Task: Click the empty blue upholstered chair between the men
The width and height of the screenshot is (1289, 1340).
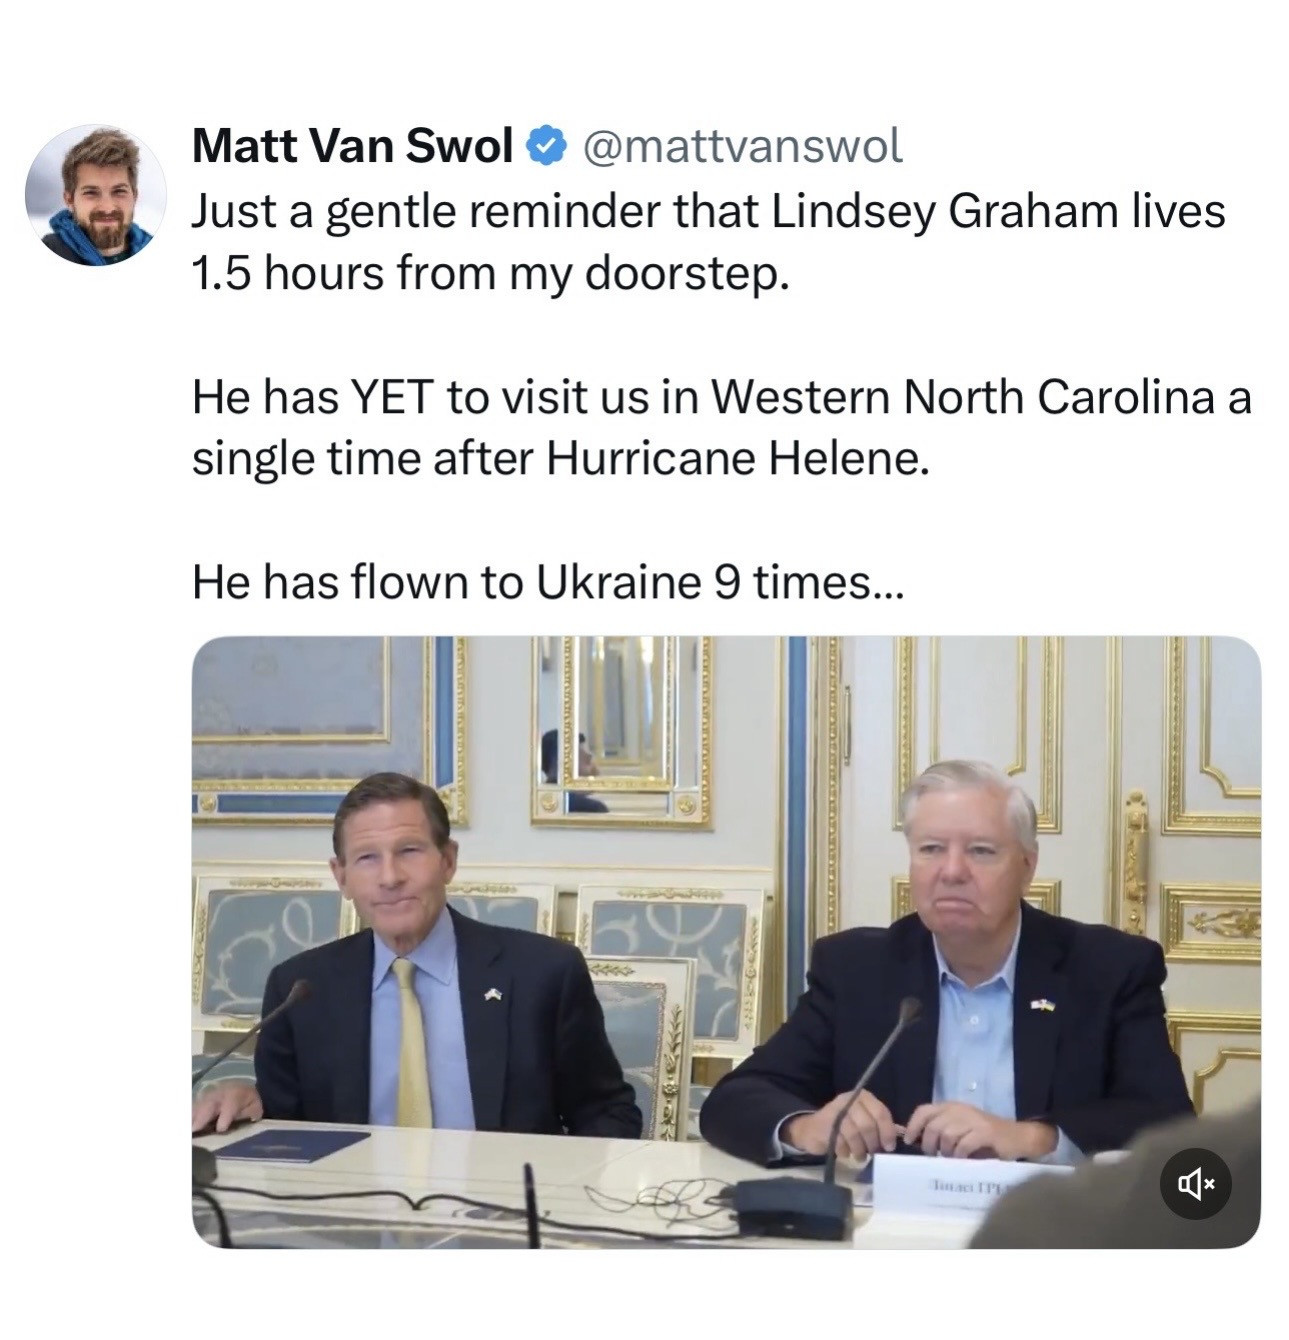Action: pyautogui.click(x=640, y=1040)
